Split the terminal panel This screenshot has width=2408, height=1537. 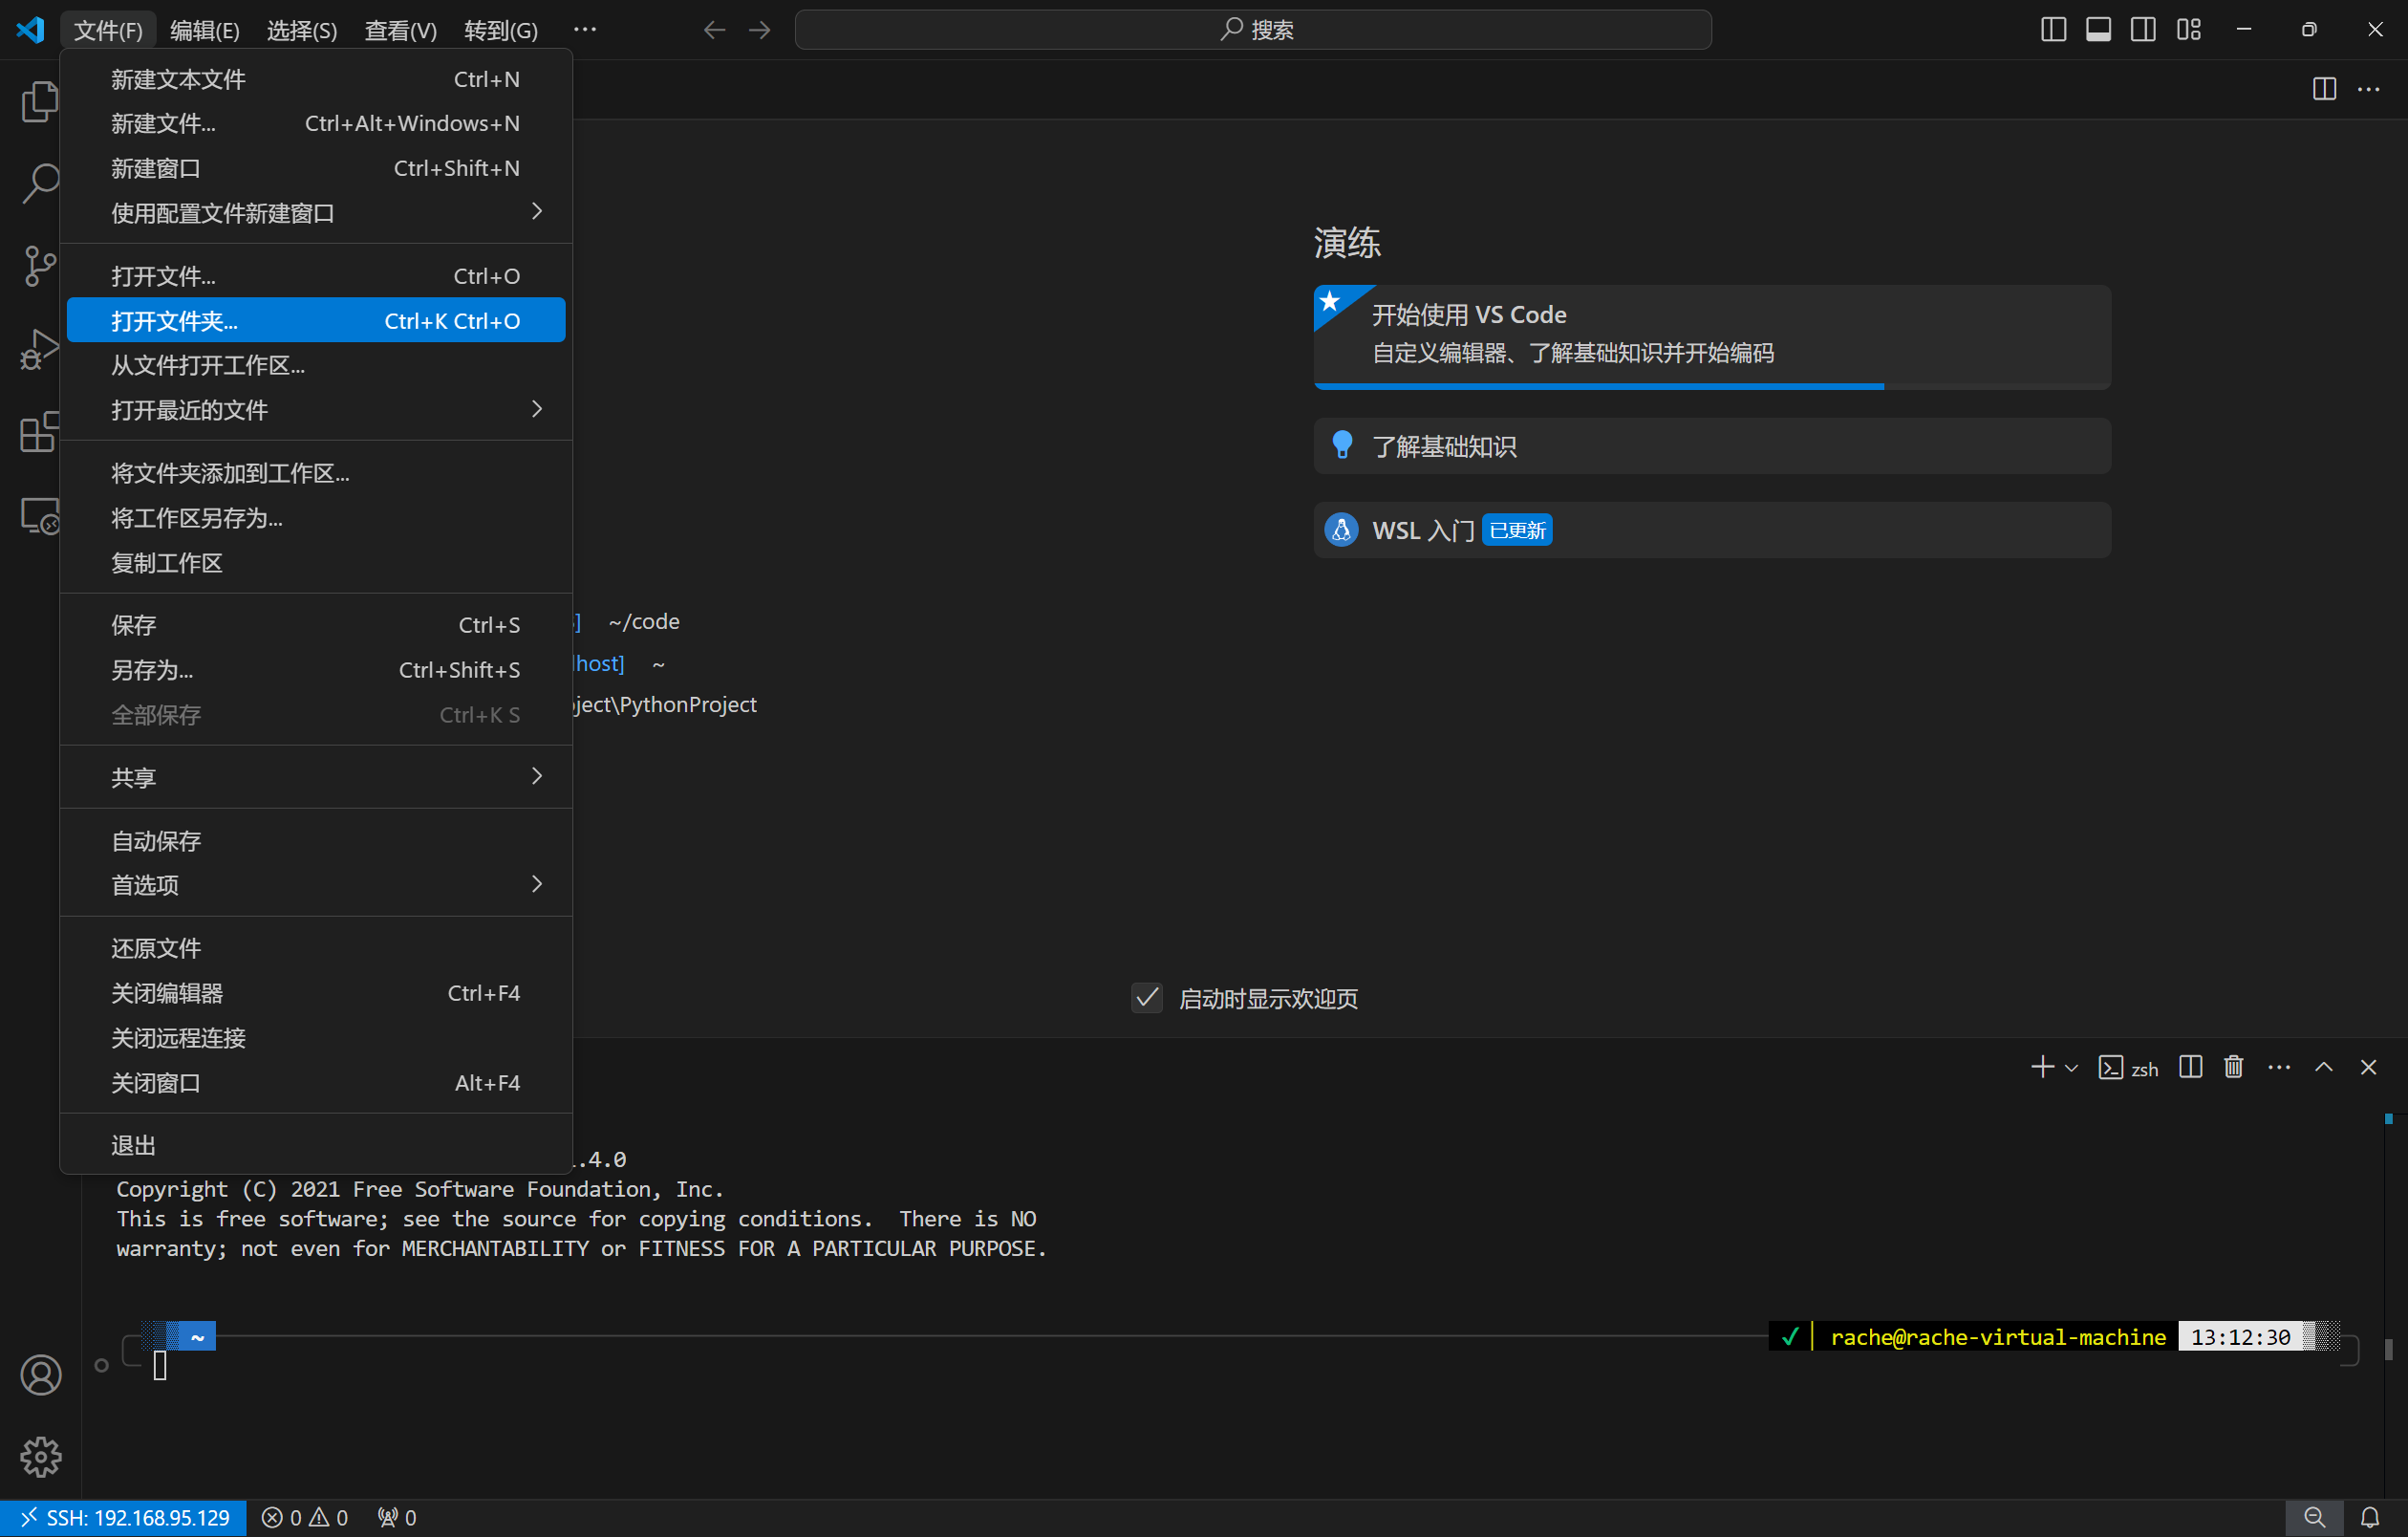[2190, 1067]
